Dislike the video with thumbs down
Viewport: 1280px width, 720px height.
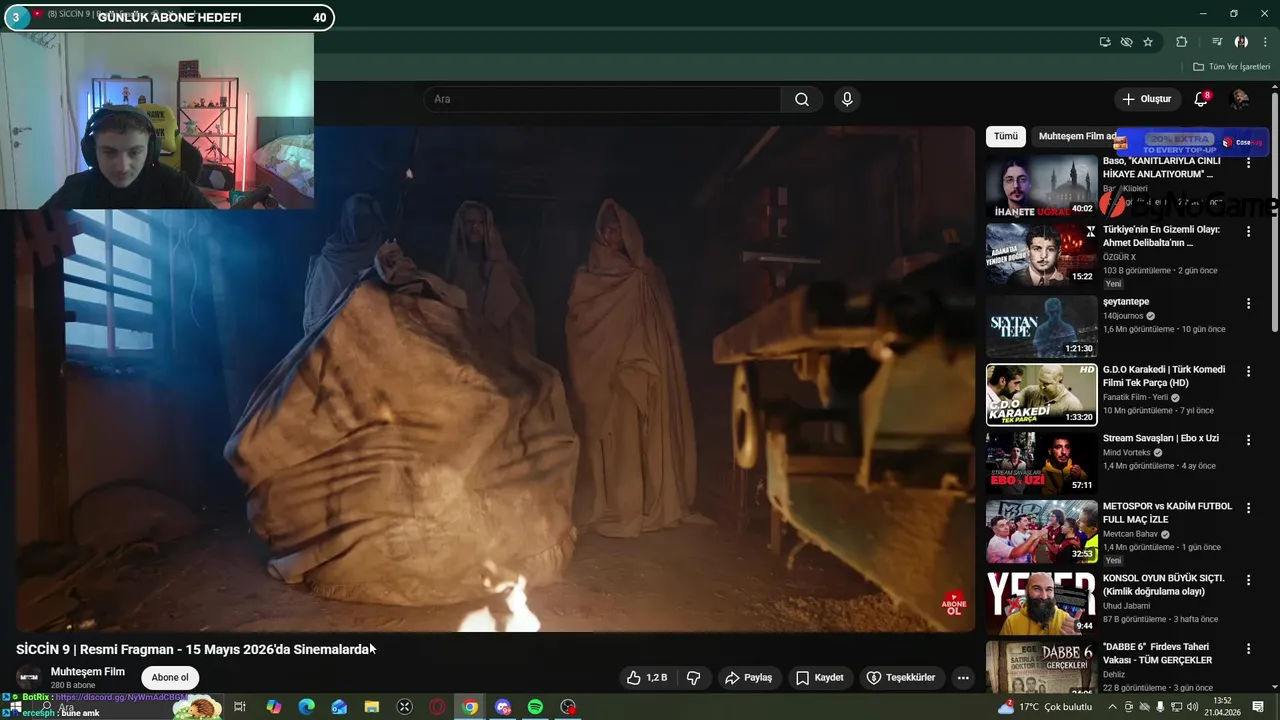[x=694, y=678]
